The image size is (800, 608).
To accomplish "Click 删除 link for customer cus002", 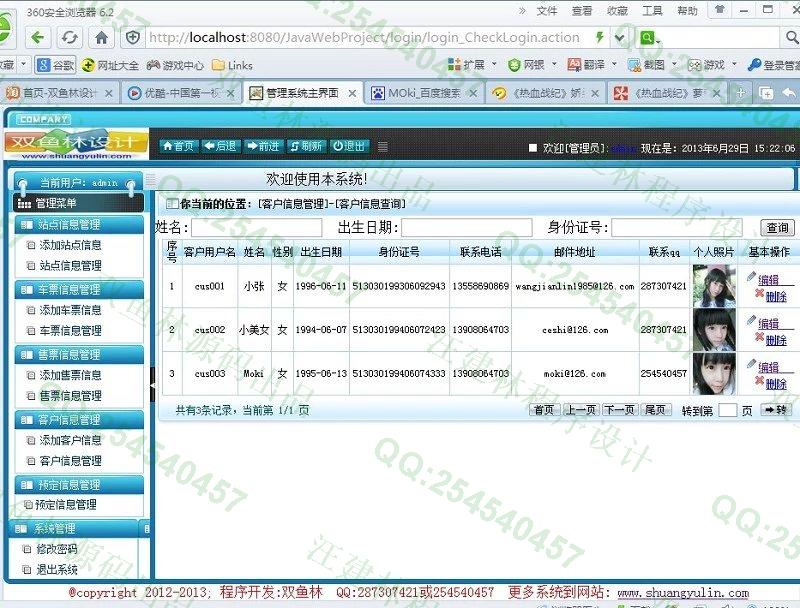I will pos(776,340).
